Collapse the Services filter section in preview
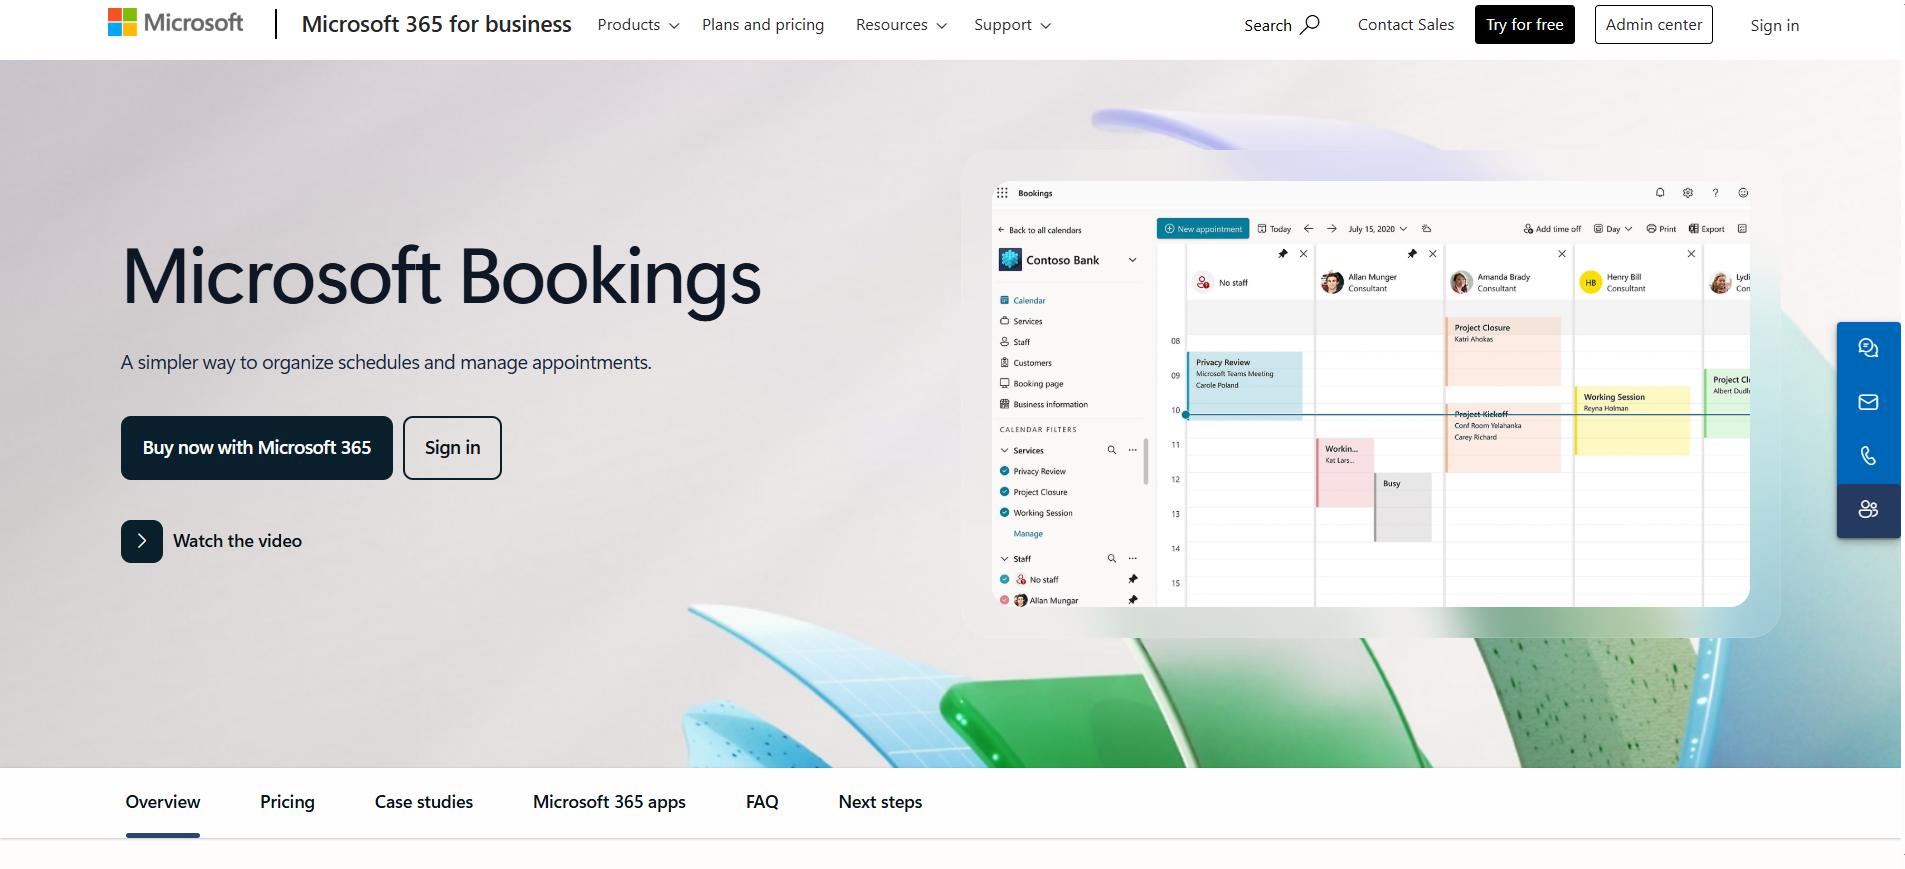The image size is (1905, 869). coord(1005,450)
